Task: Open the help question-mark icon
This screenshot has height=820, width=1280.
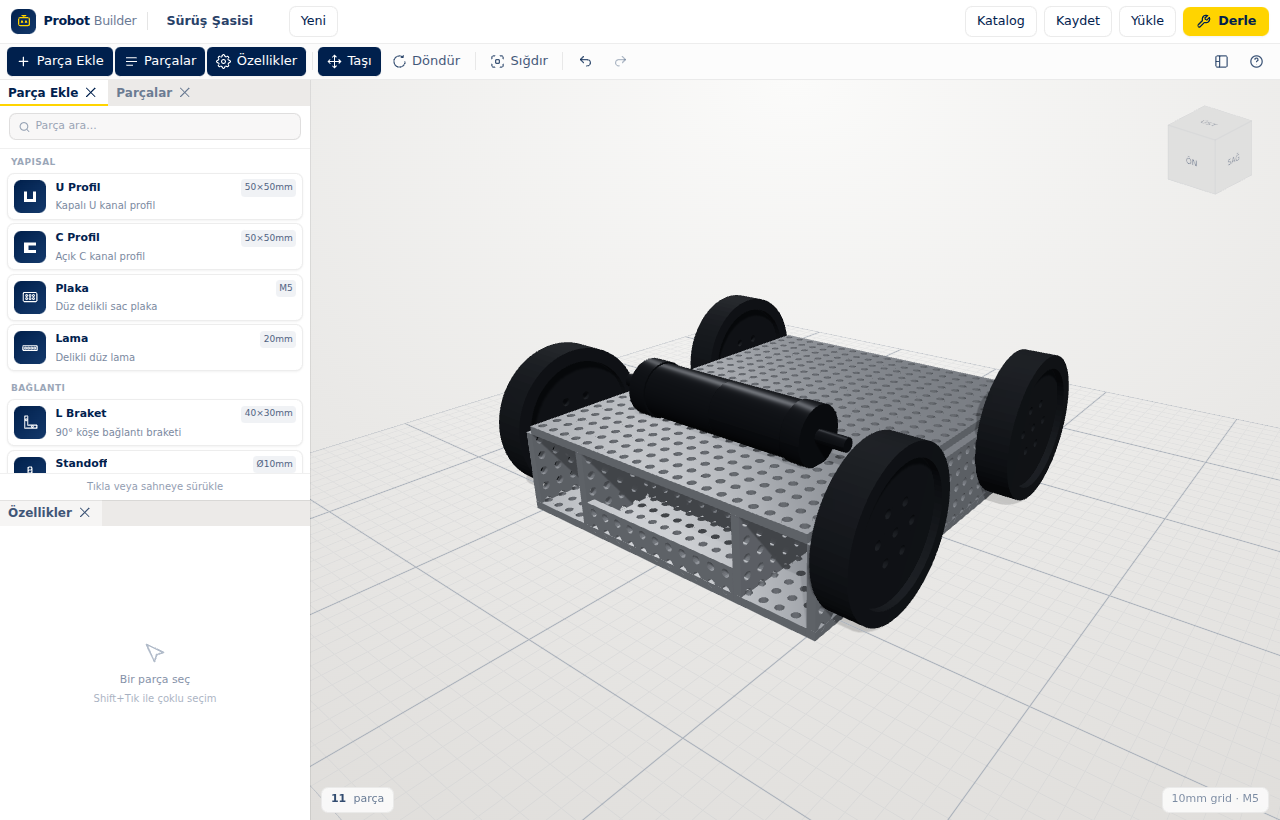Action: 1256,61
